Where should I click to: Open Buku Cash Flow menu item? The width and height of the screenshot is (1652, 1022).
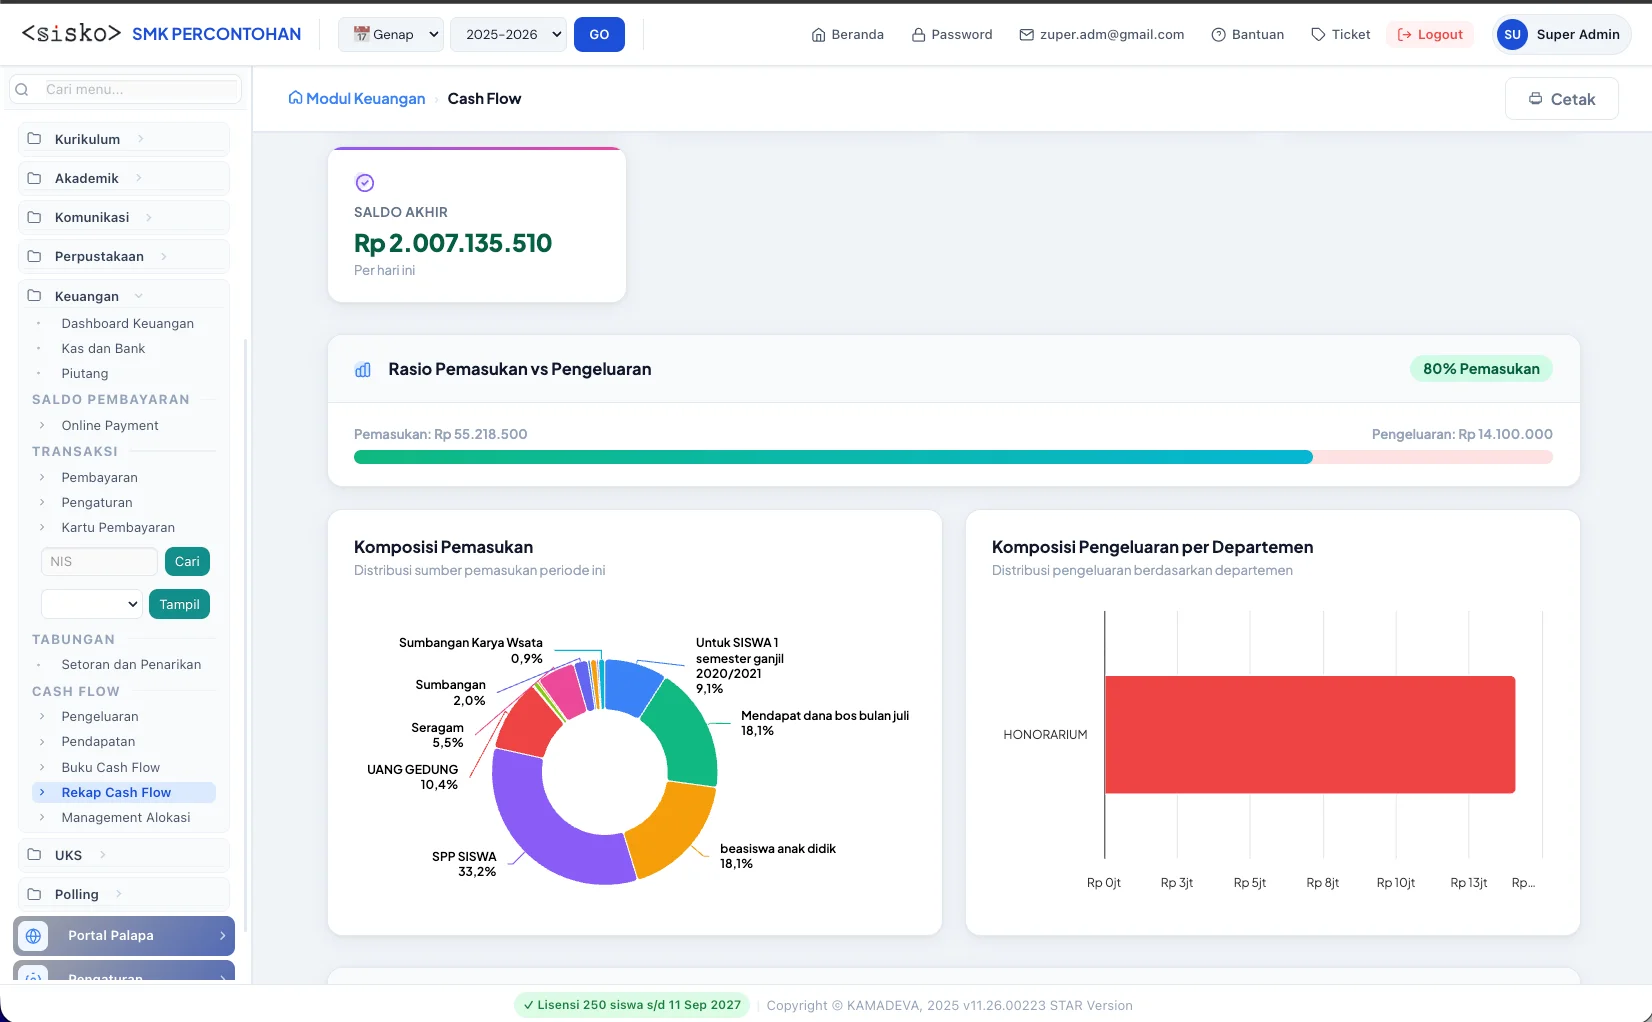[x=110, y=768]
